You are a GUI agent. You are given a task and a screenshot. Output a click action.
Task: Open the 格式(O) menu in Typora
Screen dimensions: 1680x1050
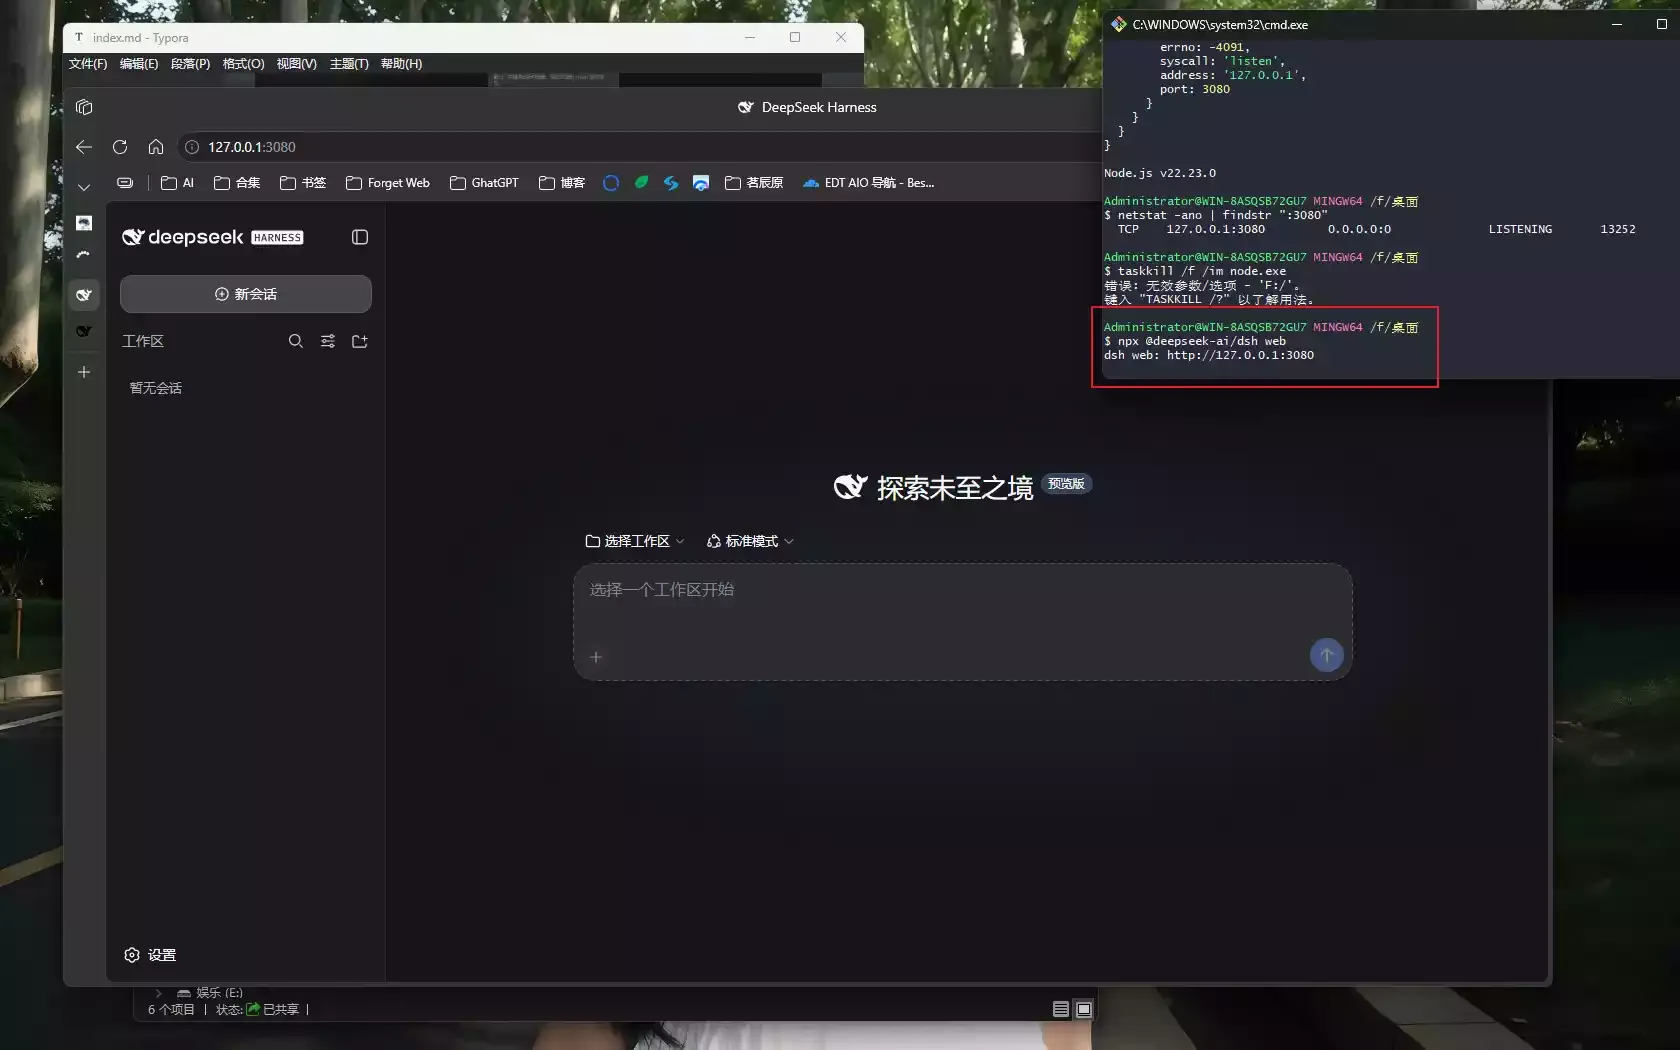coord(243,64)
